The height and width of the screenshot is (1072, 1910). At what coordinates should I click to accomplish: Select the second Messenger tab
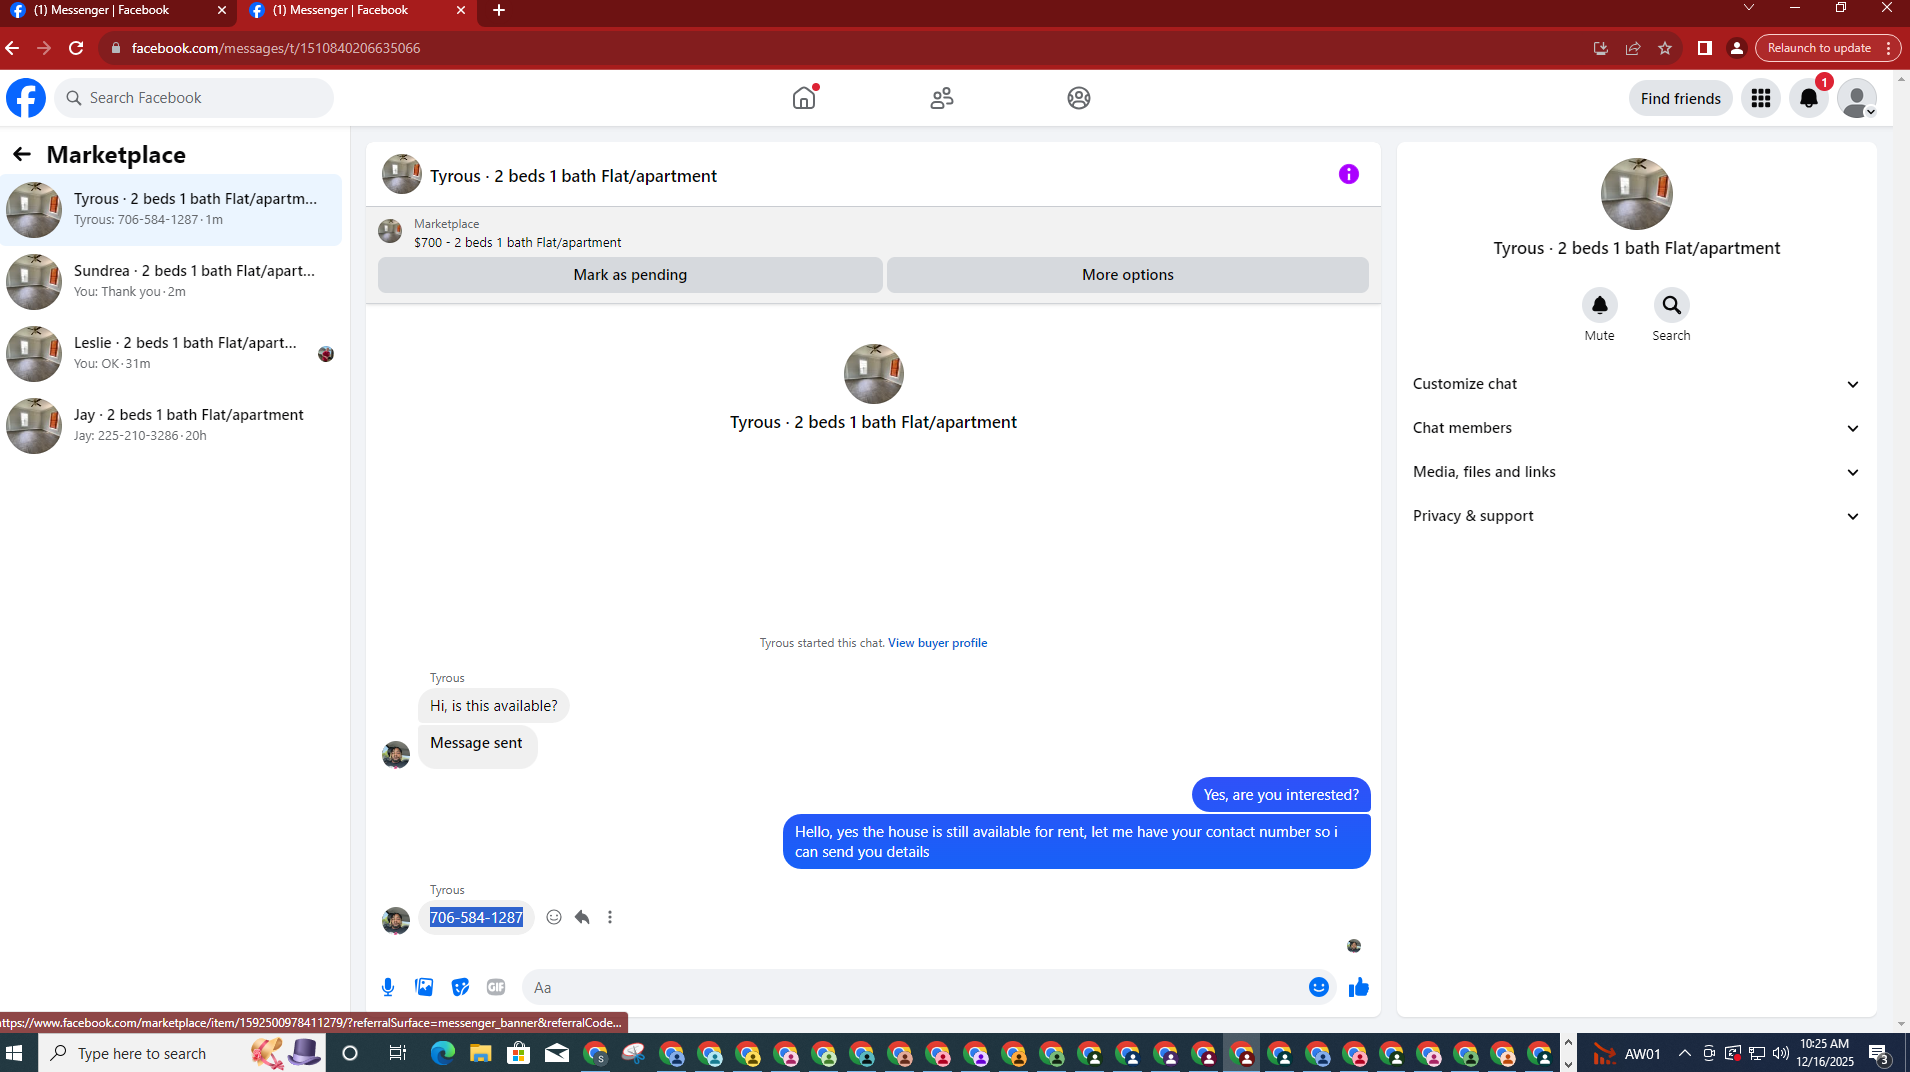pos(357,11)
